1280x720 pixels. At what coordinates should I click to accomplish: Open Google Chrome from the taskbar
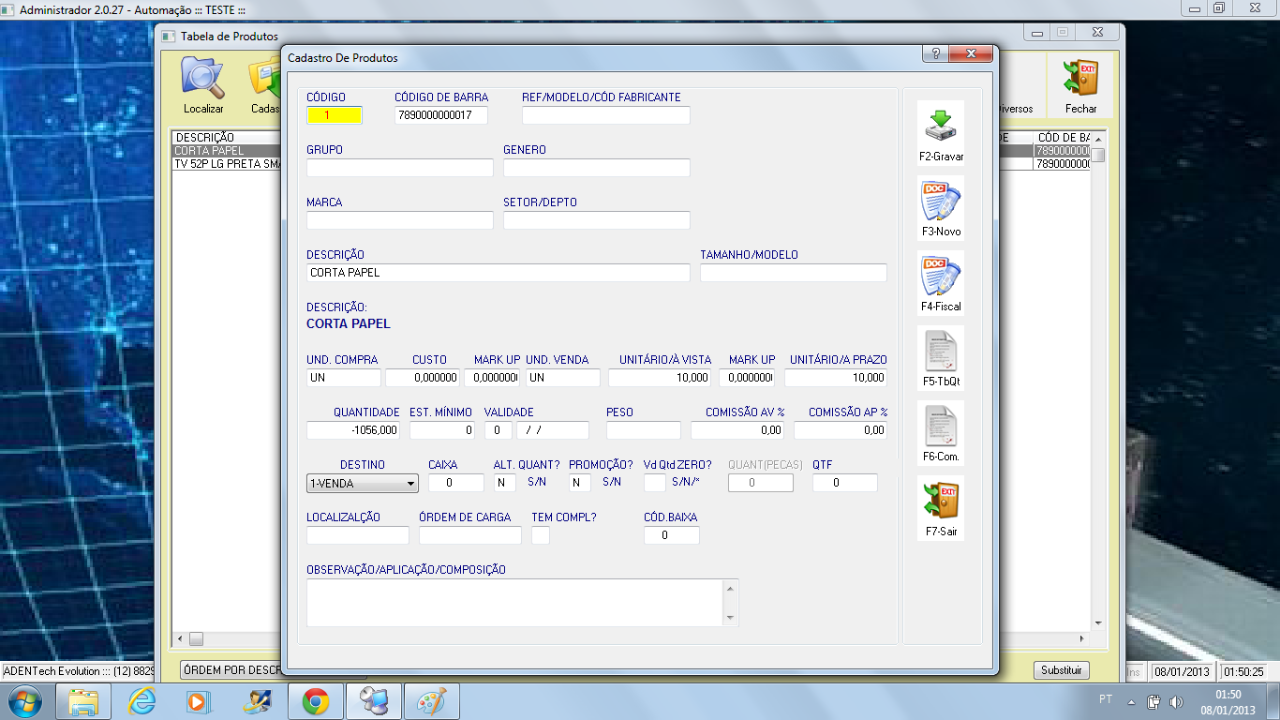[316, 702]
